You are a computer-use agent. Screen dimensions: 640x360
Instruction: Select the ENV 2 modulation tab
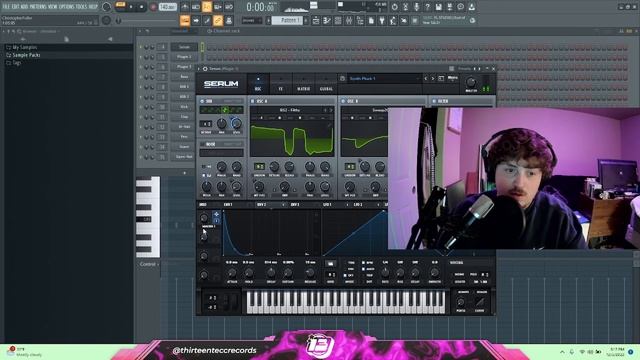pos(261,204)
